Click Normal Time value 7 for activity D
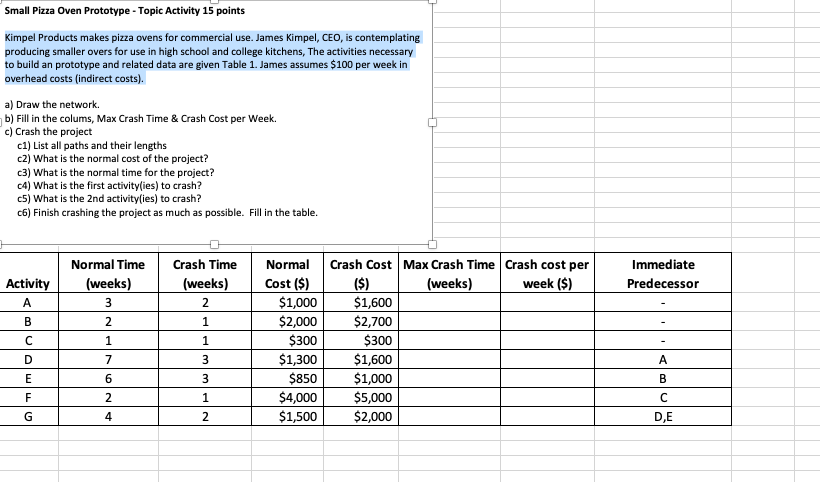Screen dimensions: 820x482 [x=108, y=360]
